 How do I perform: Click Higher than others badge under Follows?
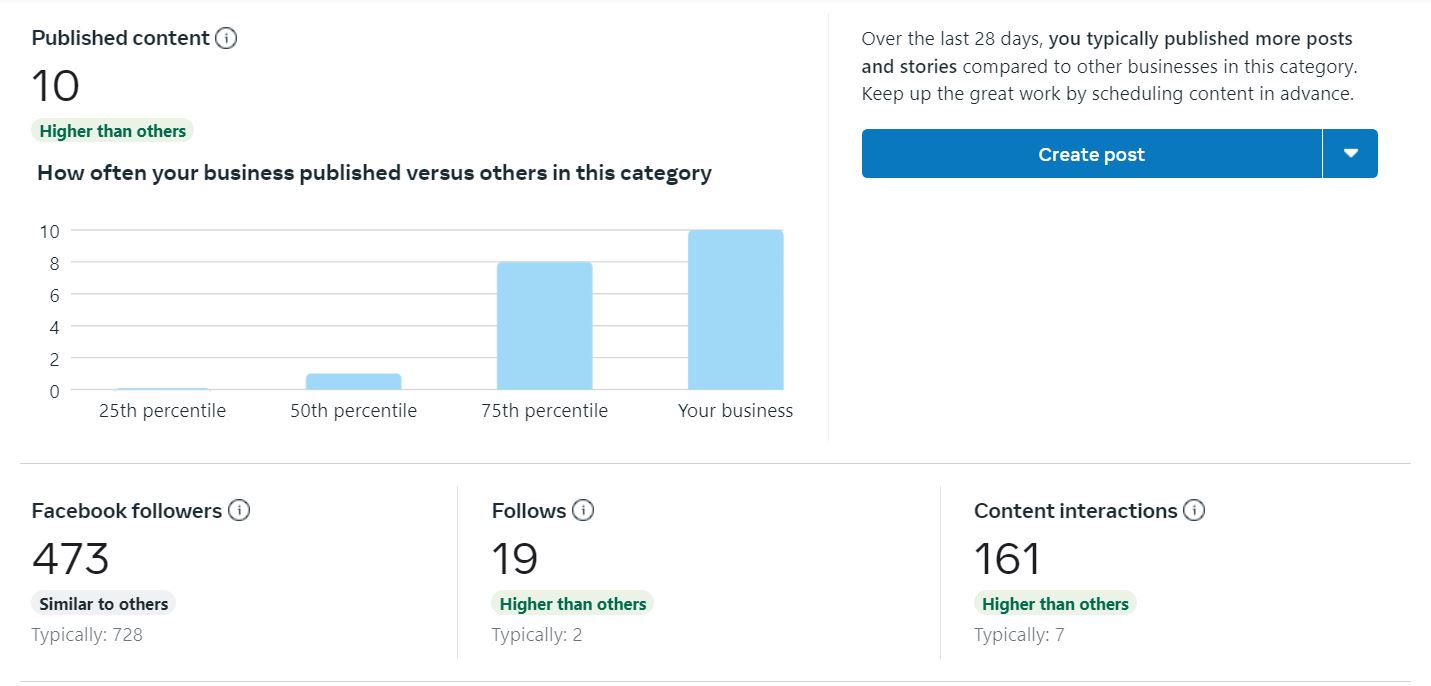(572, 603)
